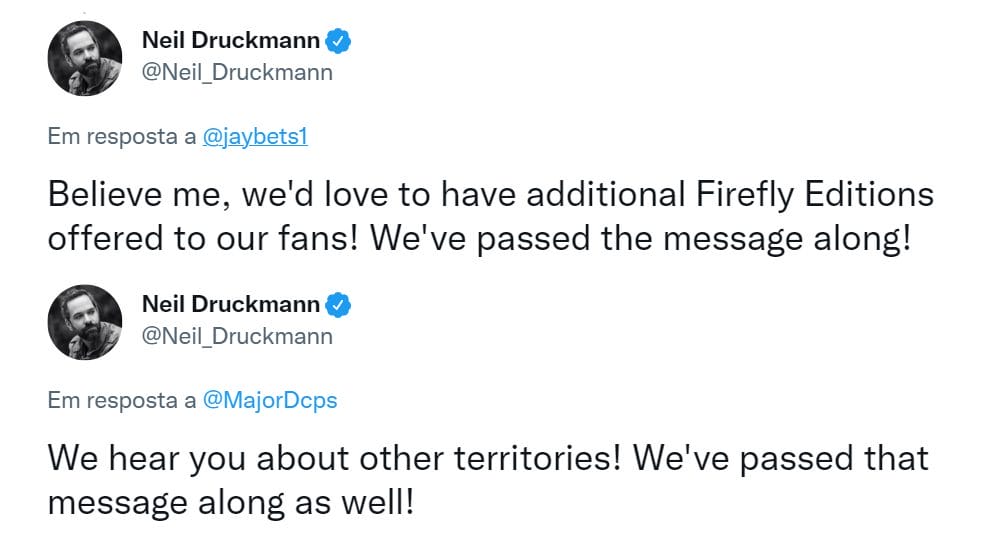992x550 pixels.
Task: Click "Em resposta a" label above territories tweet
Action: pos(122,401)
